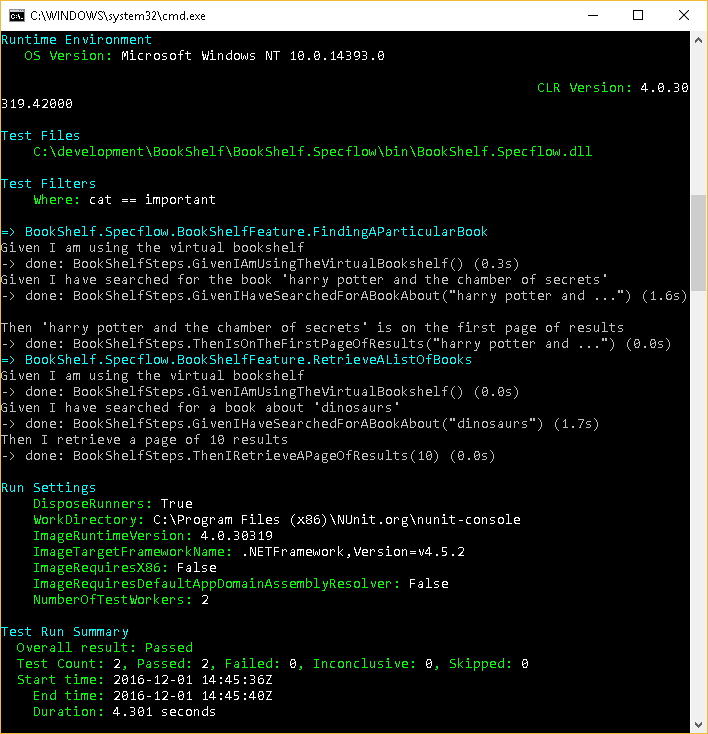Click 'Duration: 4.301 seconds' line
The image size is (708, 734).
[125, 712]
